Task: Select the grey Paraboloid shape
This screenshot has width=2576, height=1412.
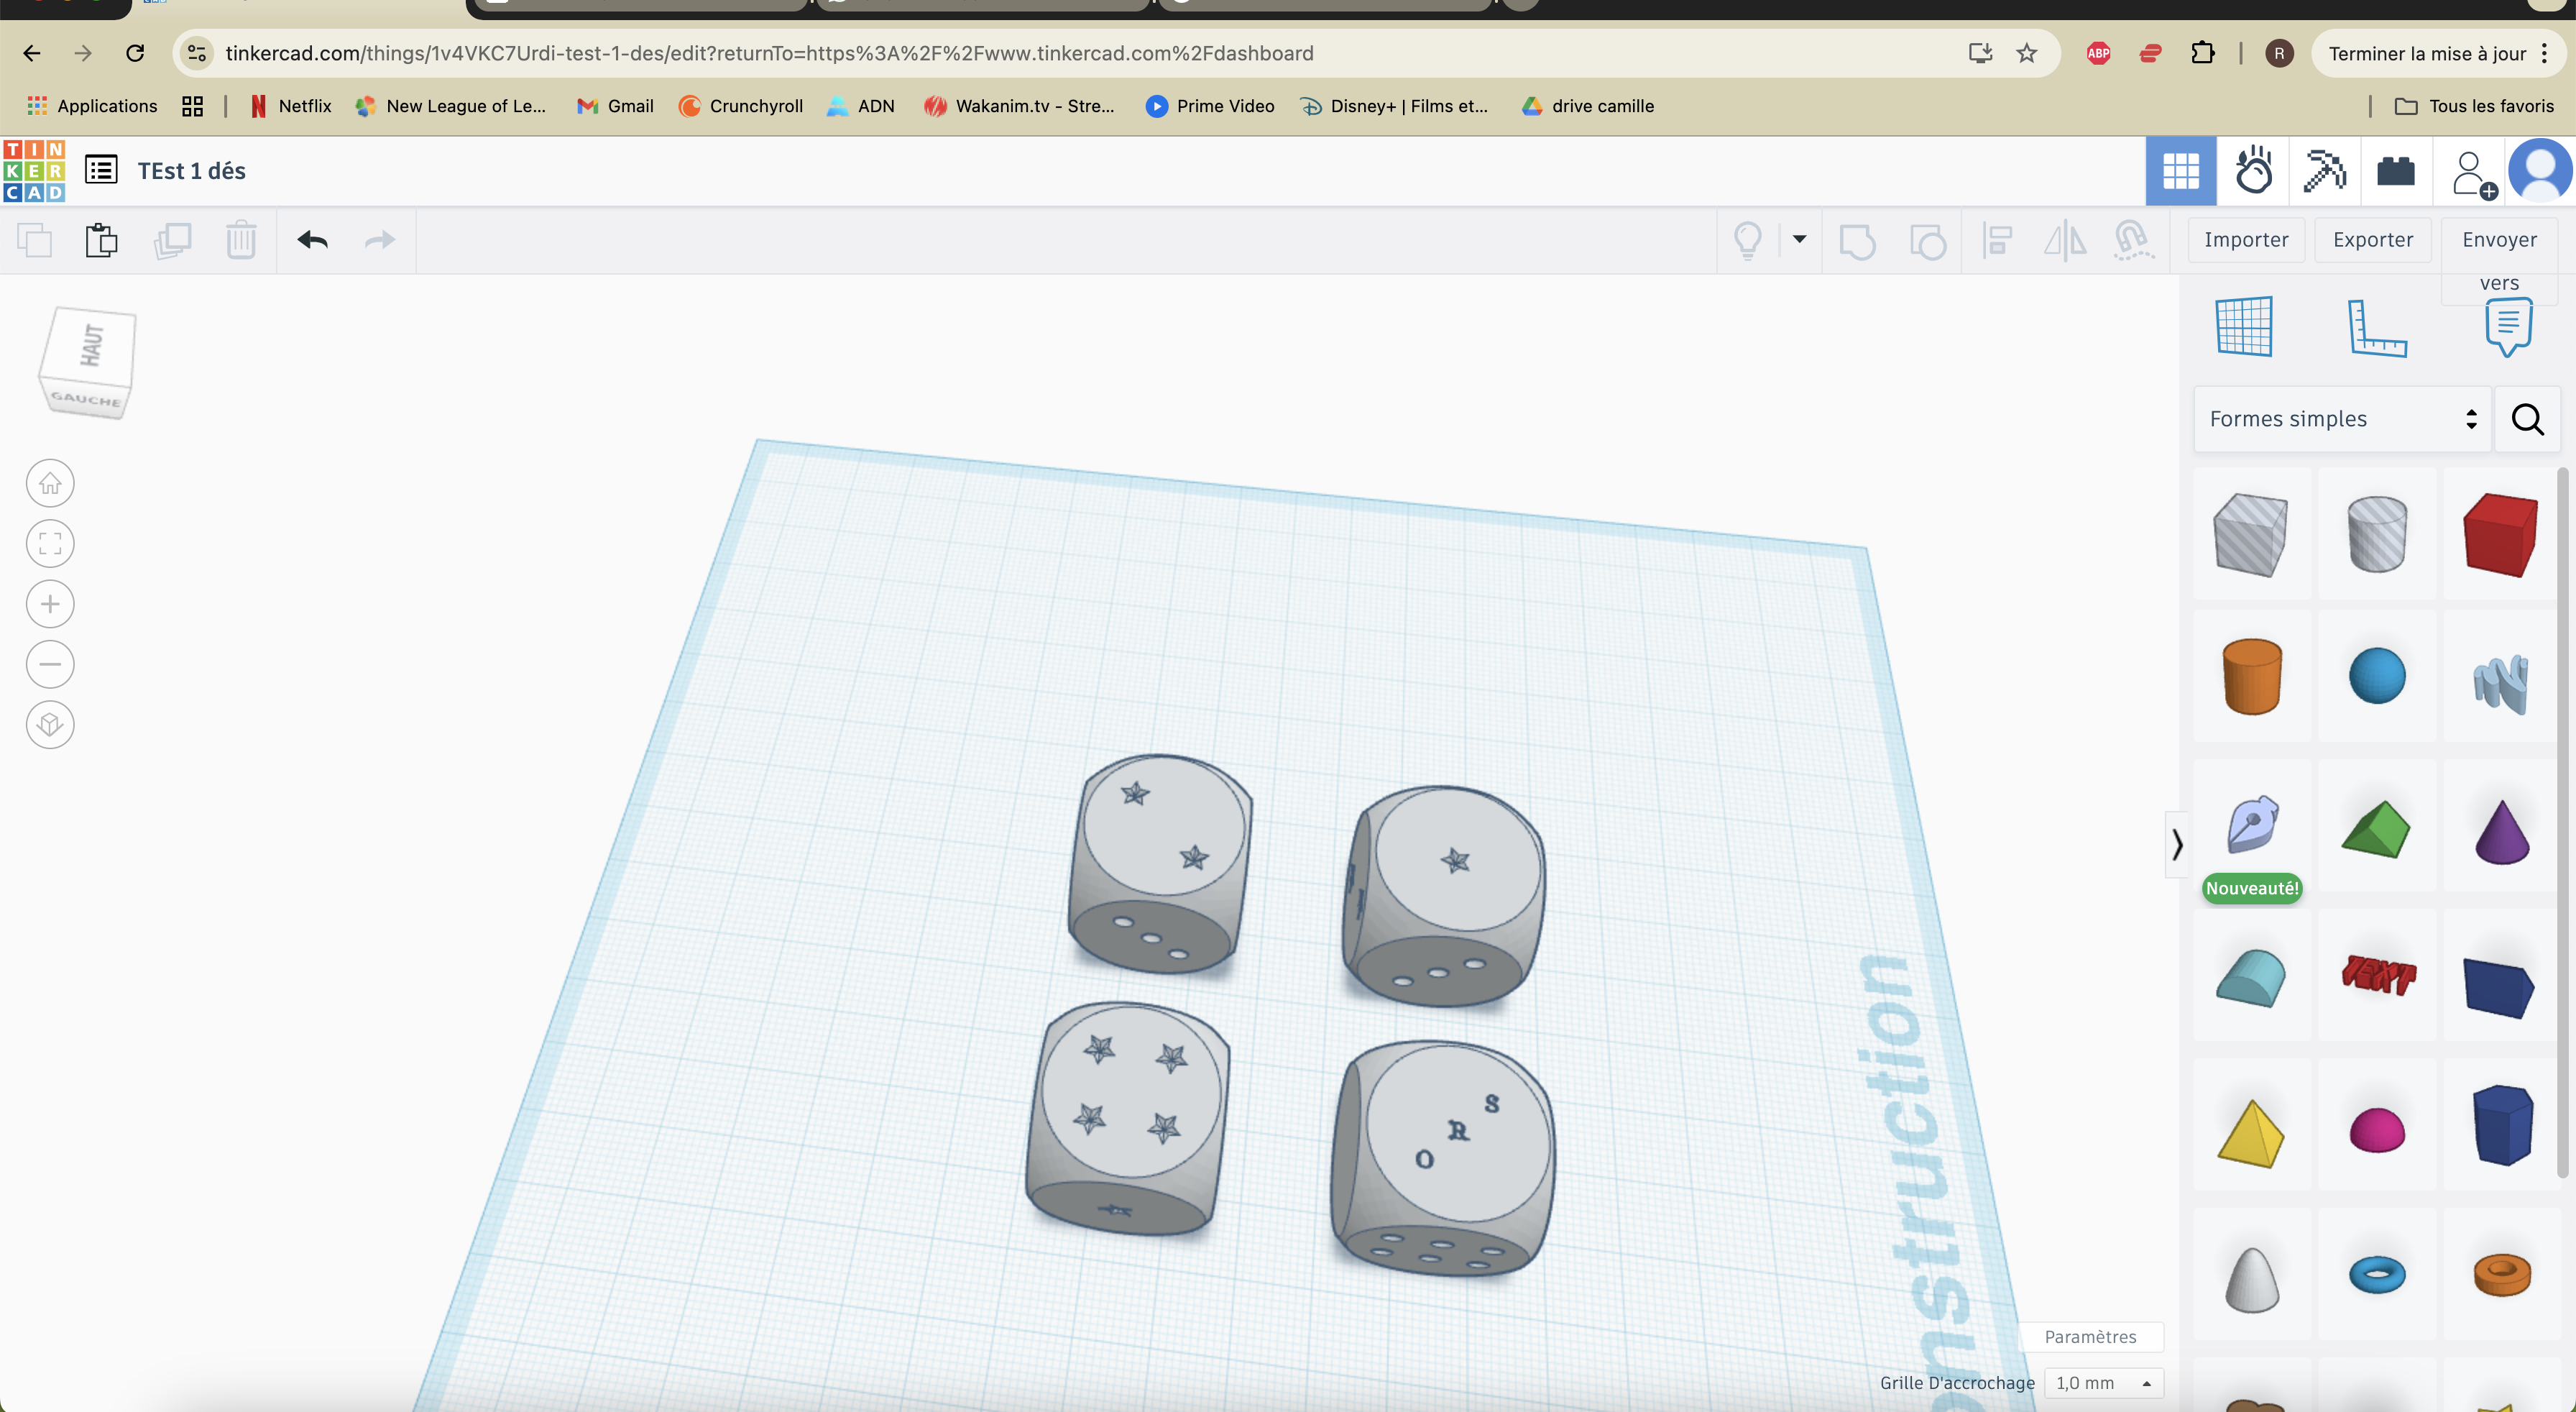Action: click(2252, 1279)
